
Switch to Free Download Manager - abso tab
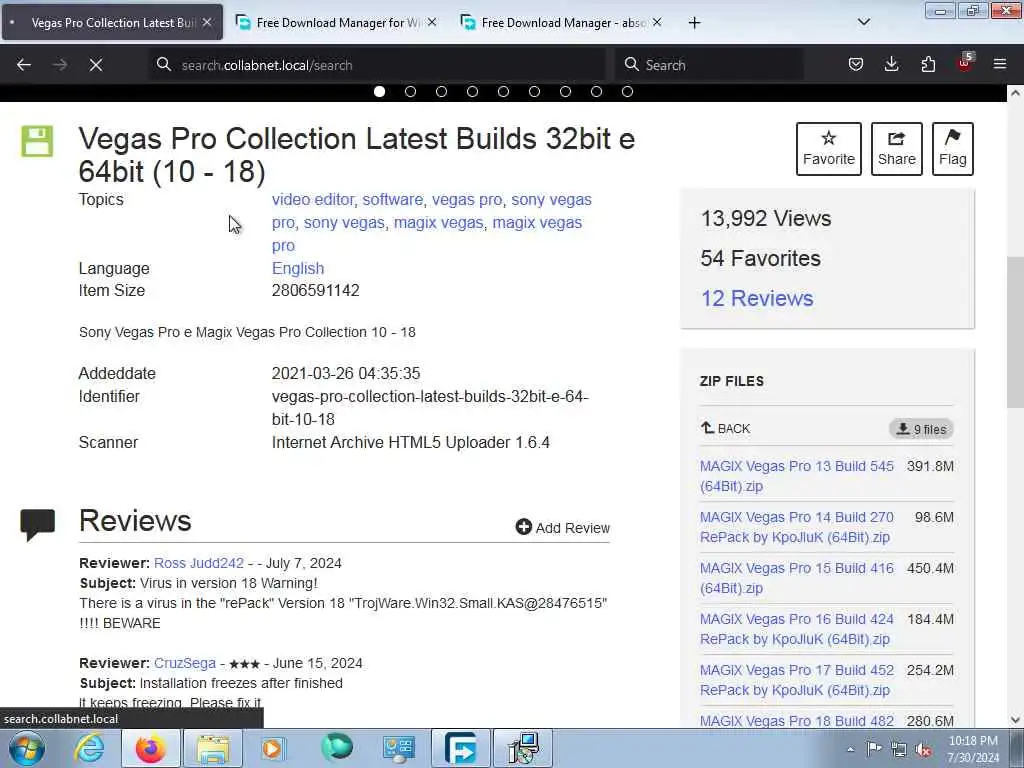tap(563, 22)
